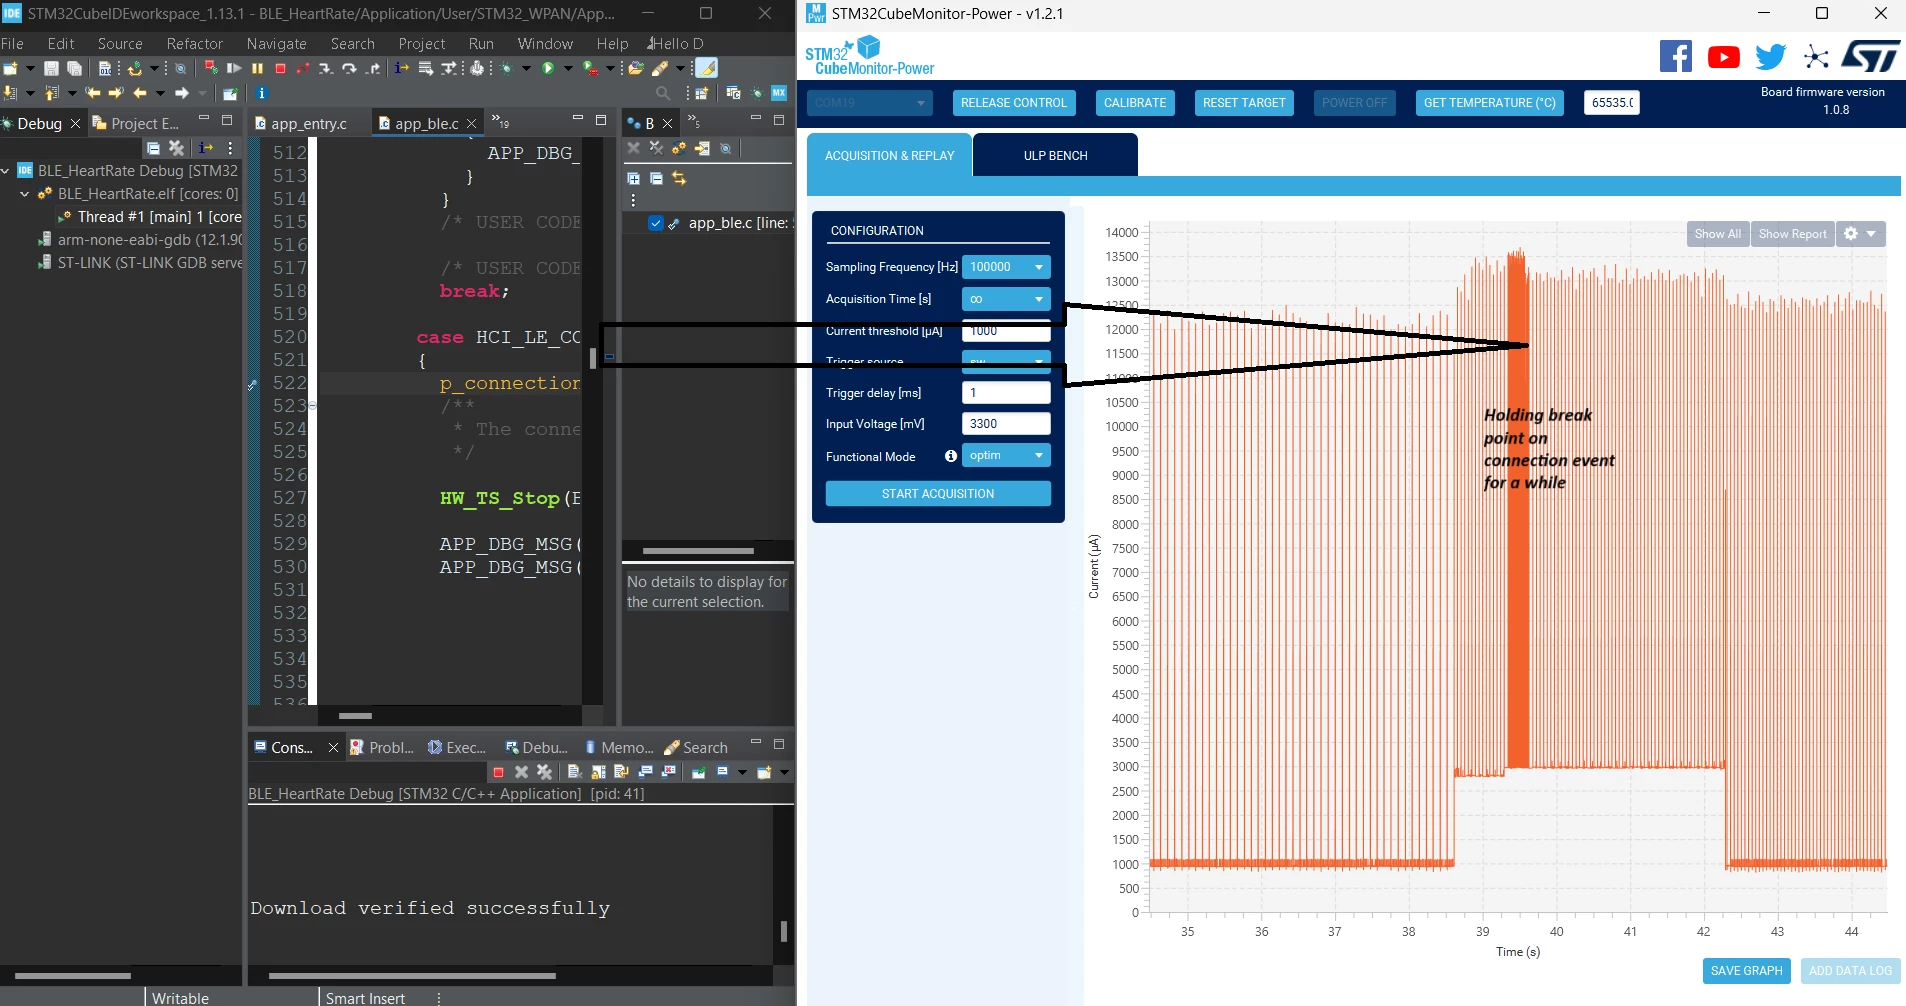Click the Show All button on graph
Screen dimensions: 1906x1006
1717,234
